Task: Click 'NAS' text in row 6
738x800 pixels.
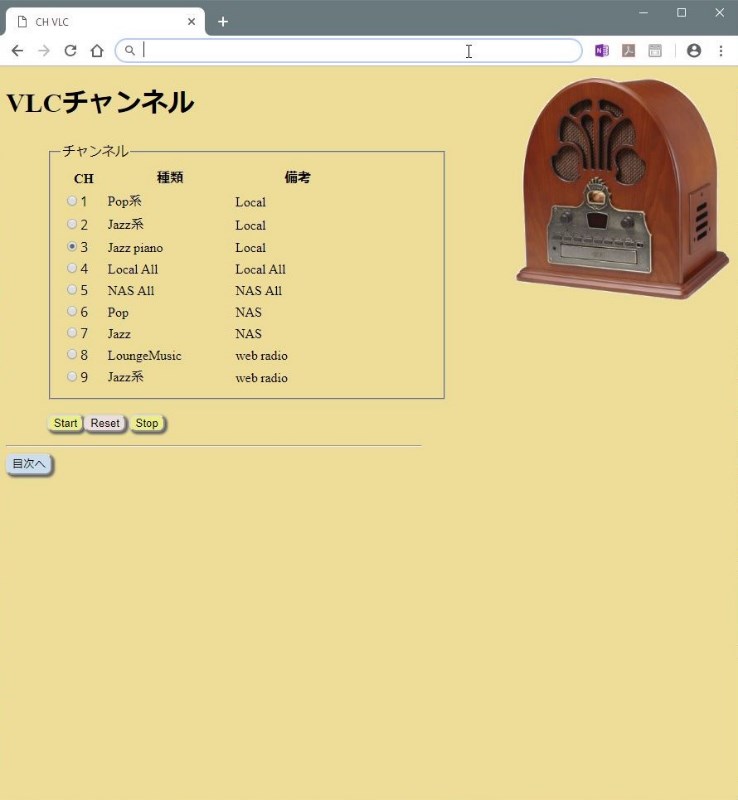Action: coord(248,312)
